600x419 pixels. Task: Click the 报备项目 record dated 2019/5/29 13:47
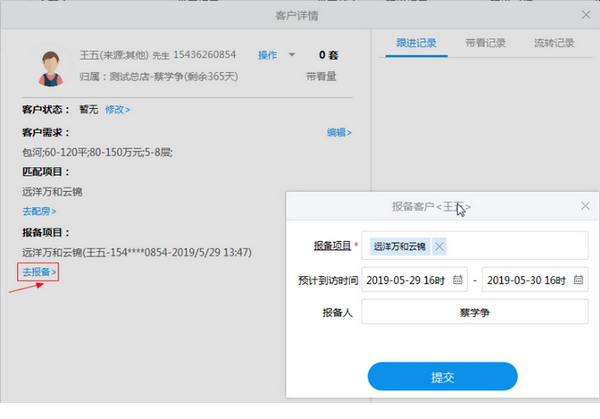[136, 252]
